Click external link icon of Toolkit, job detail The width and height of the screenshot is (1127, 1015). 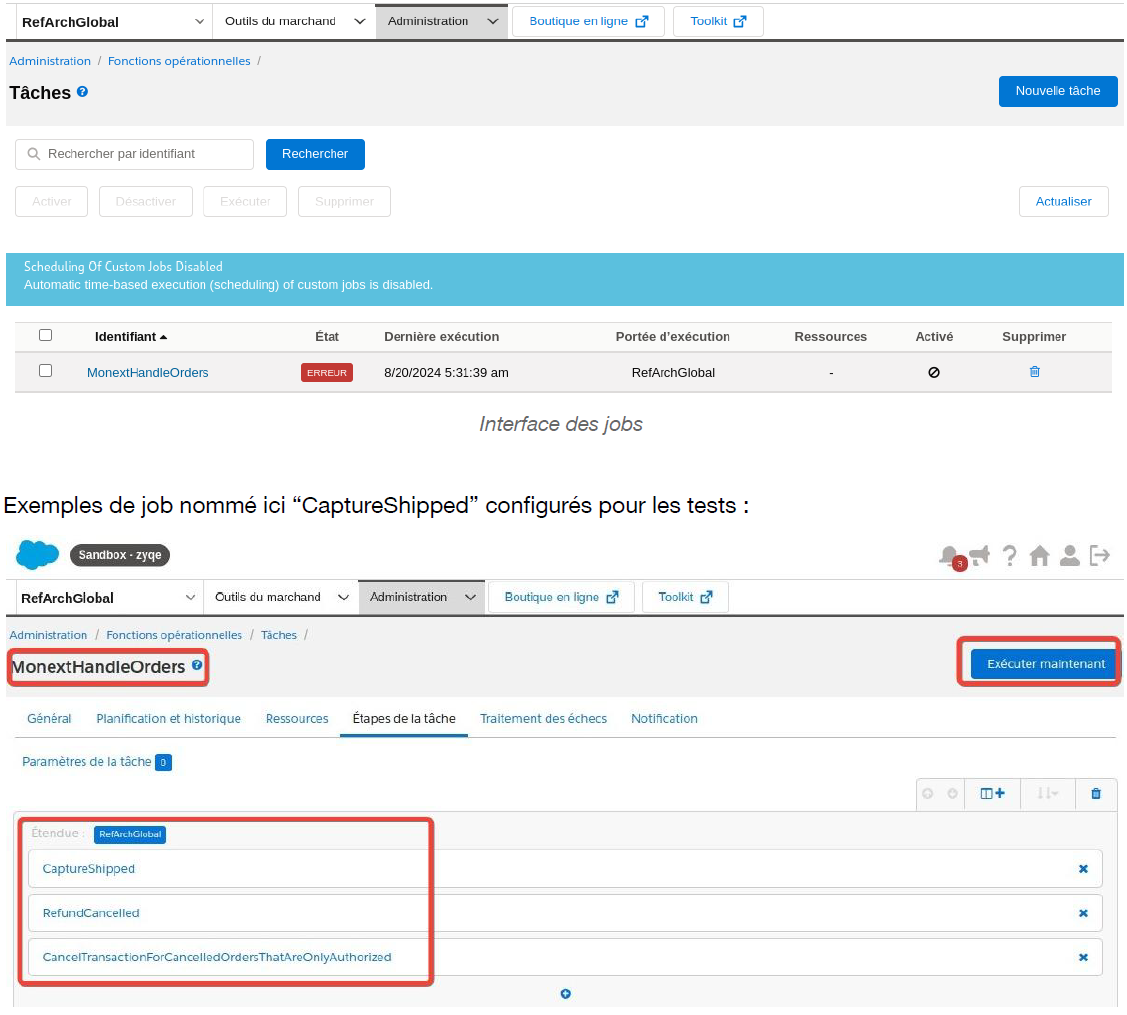tap(707, 597)
